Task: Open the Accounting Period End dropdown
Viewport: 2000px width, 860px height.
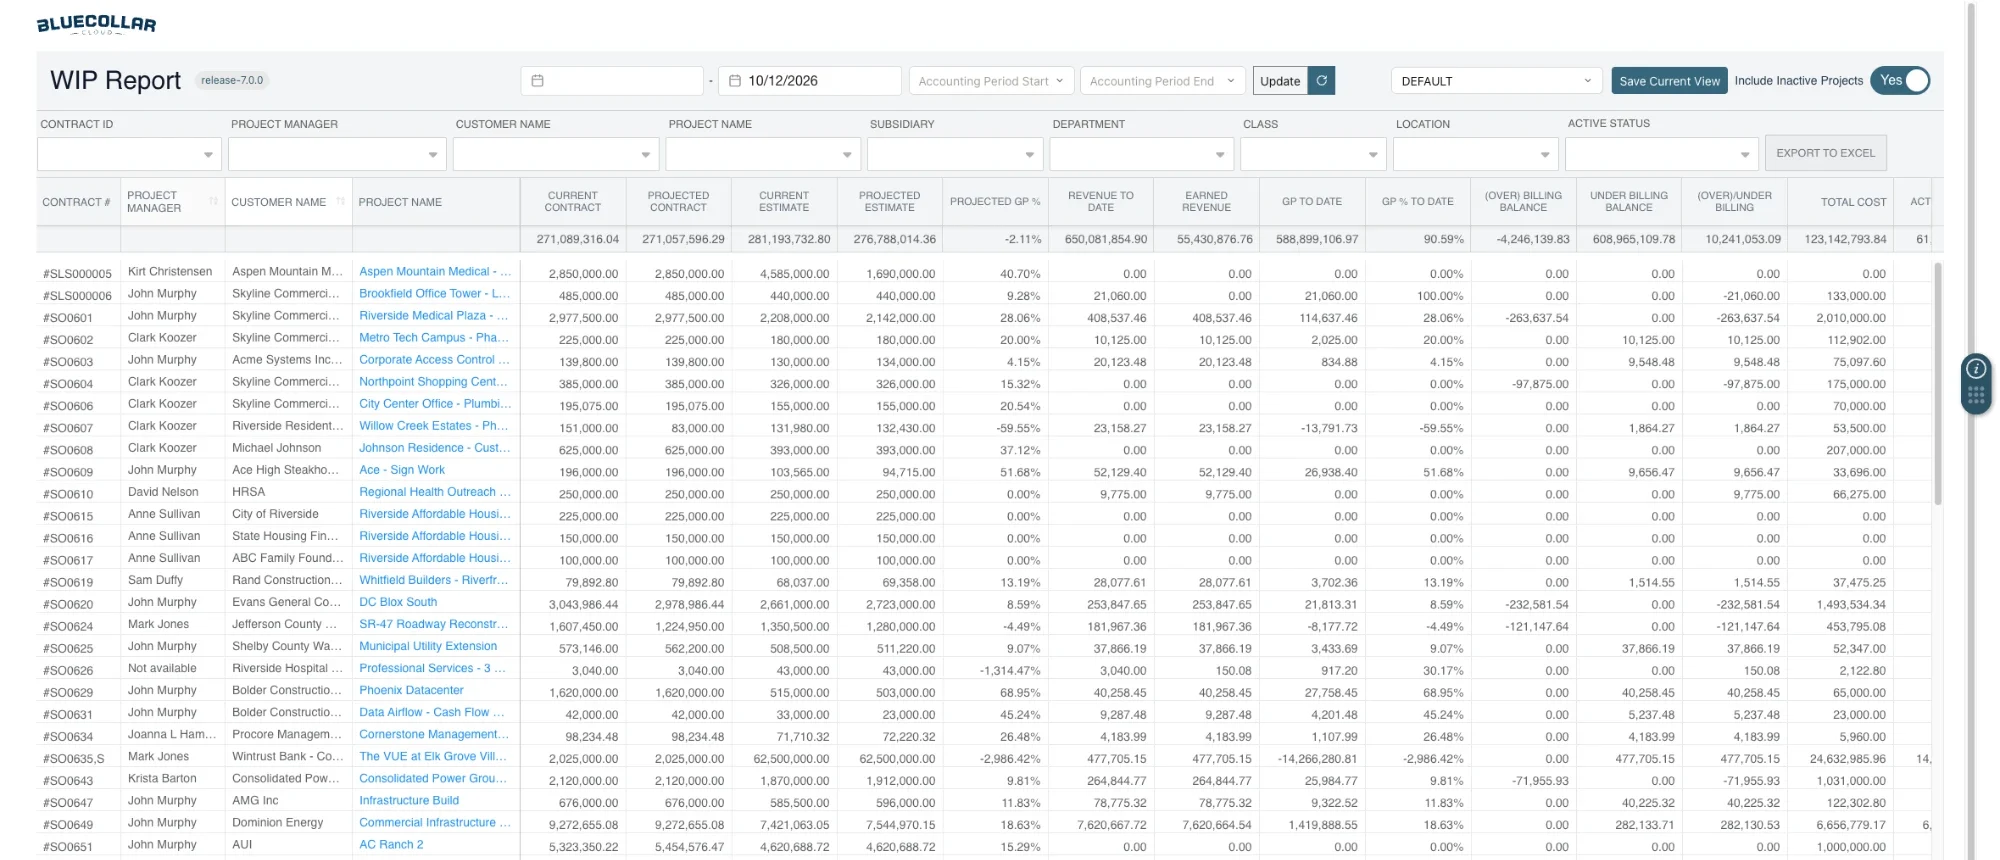Action: tap(1162, 81)
